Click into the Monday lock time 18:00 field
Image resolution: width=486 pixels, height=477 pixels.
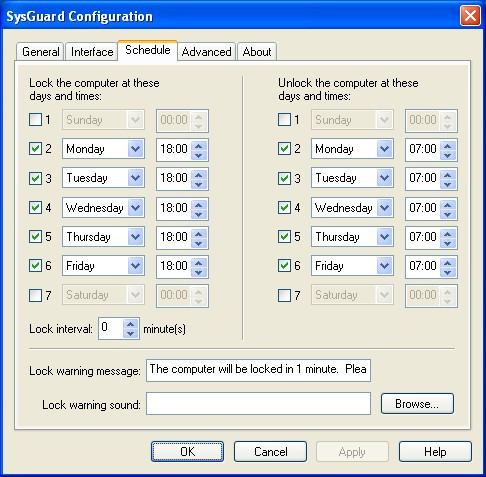[x=174, y=149]
